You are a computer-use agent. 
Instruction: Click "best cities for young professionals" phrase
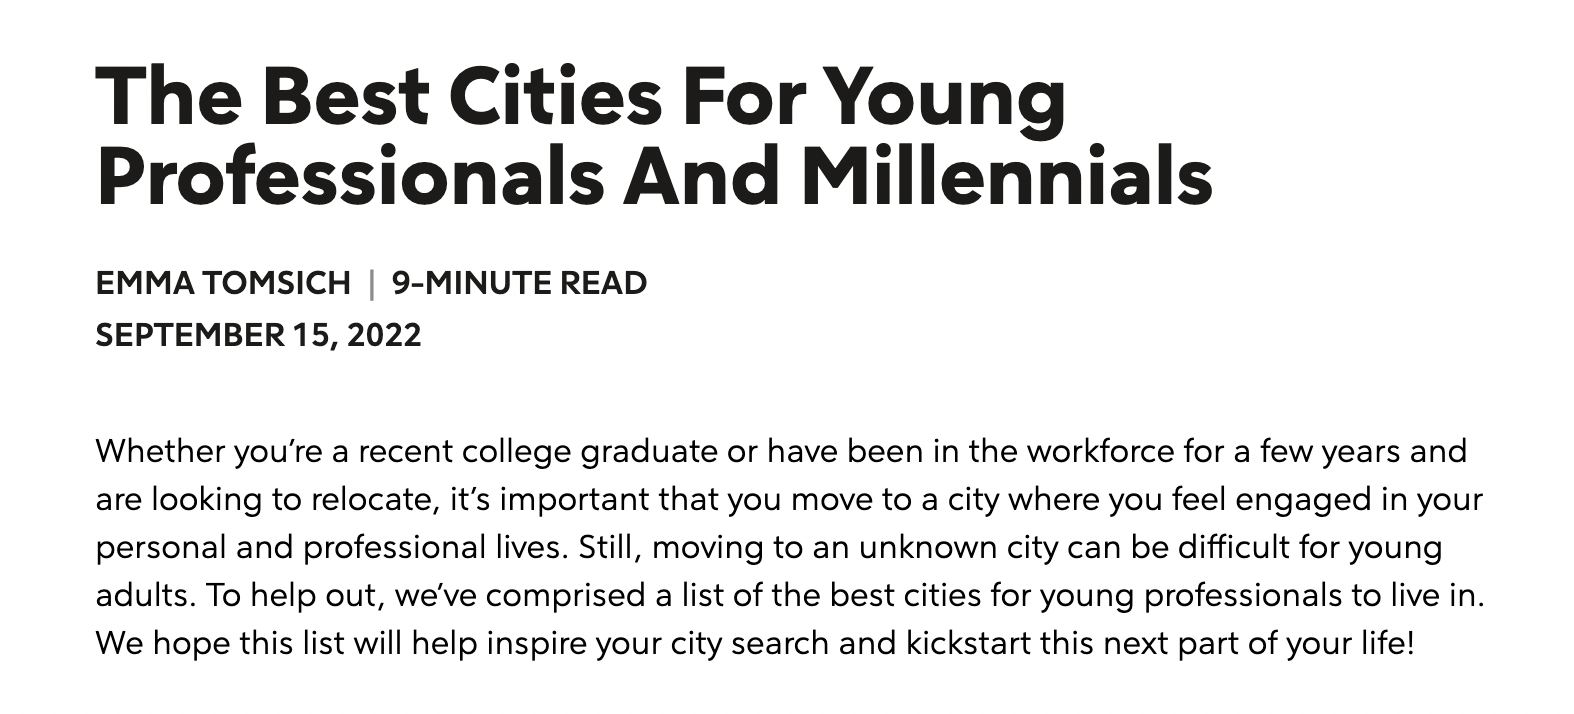point(1087,595)
